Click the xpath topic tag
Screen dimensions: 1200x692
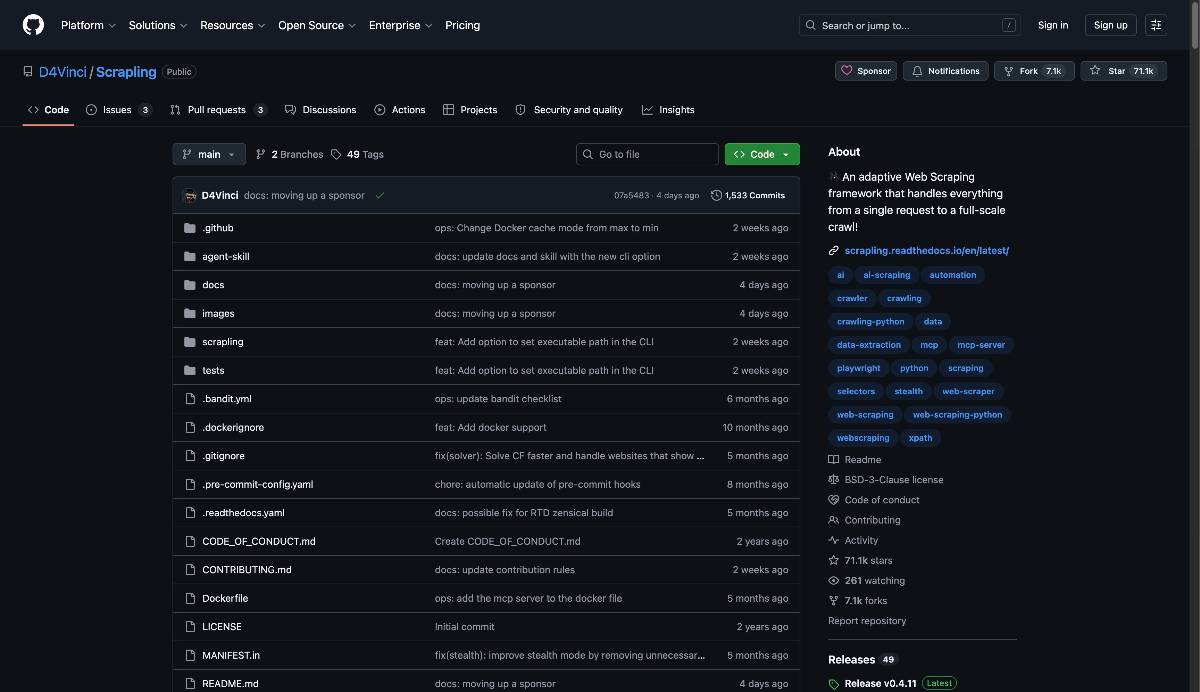[x=920, y=438]
